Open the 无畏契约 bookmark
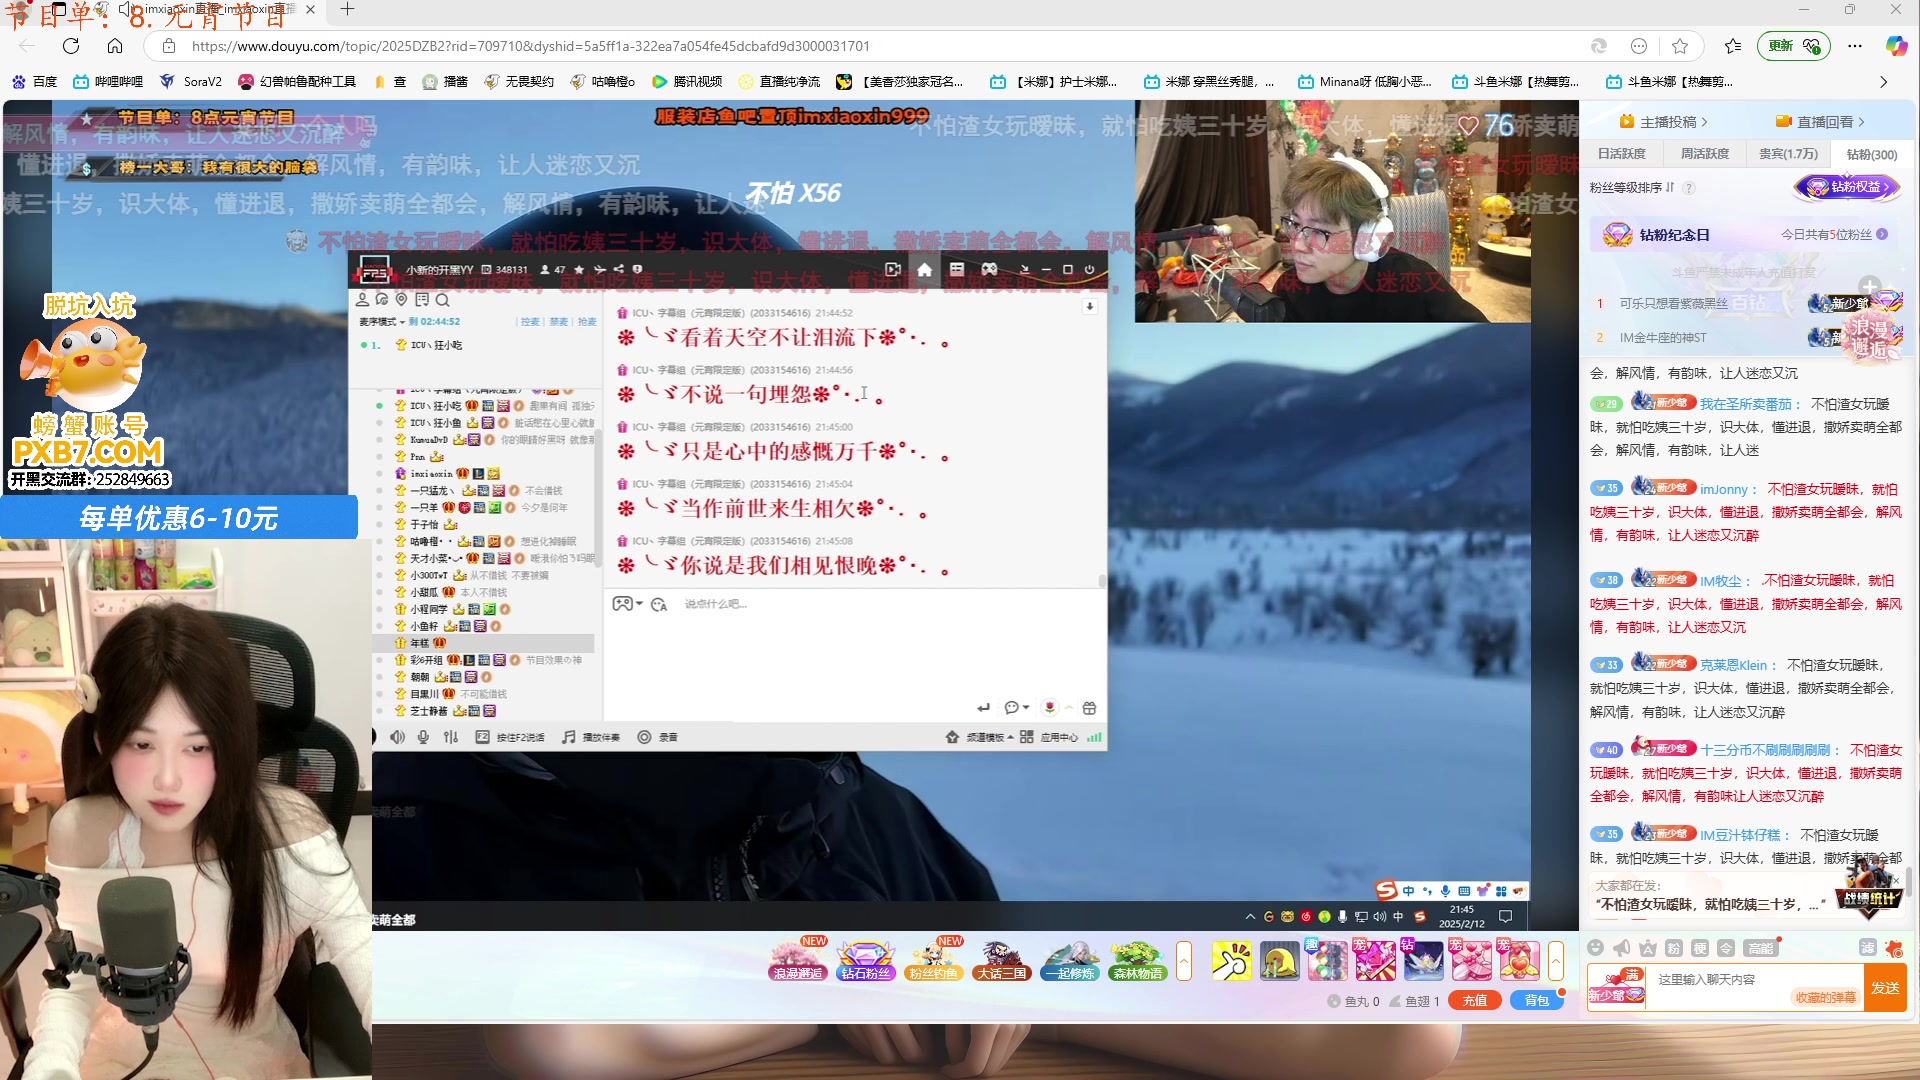The height and width of the screenshot is (1080, 1920). [519, 82]
